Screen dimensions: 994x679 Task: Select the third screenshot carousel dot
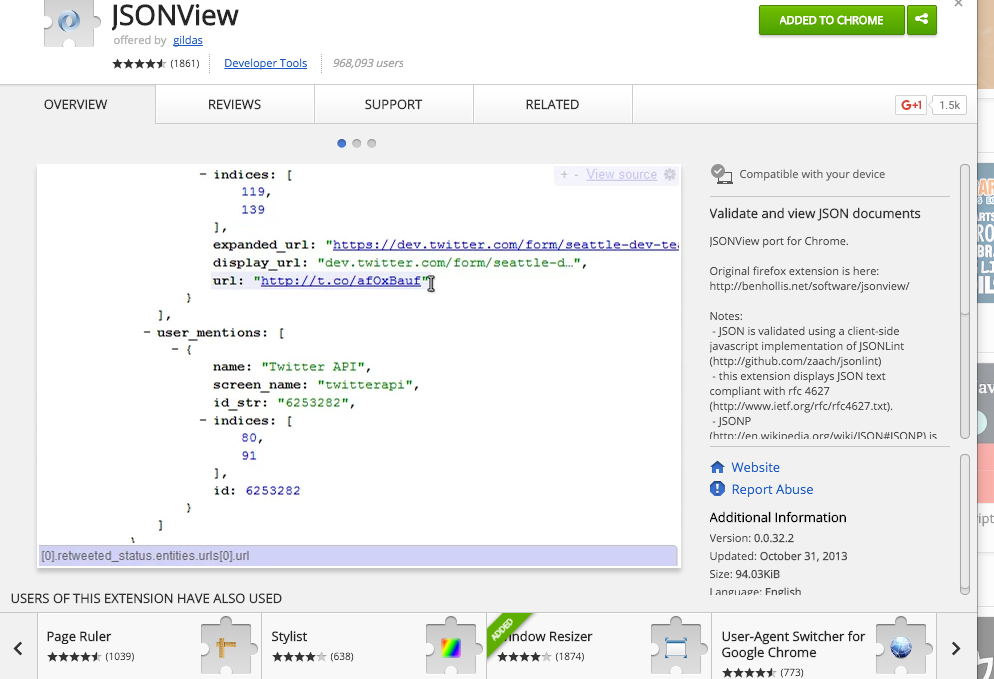pos(372,143)
